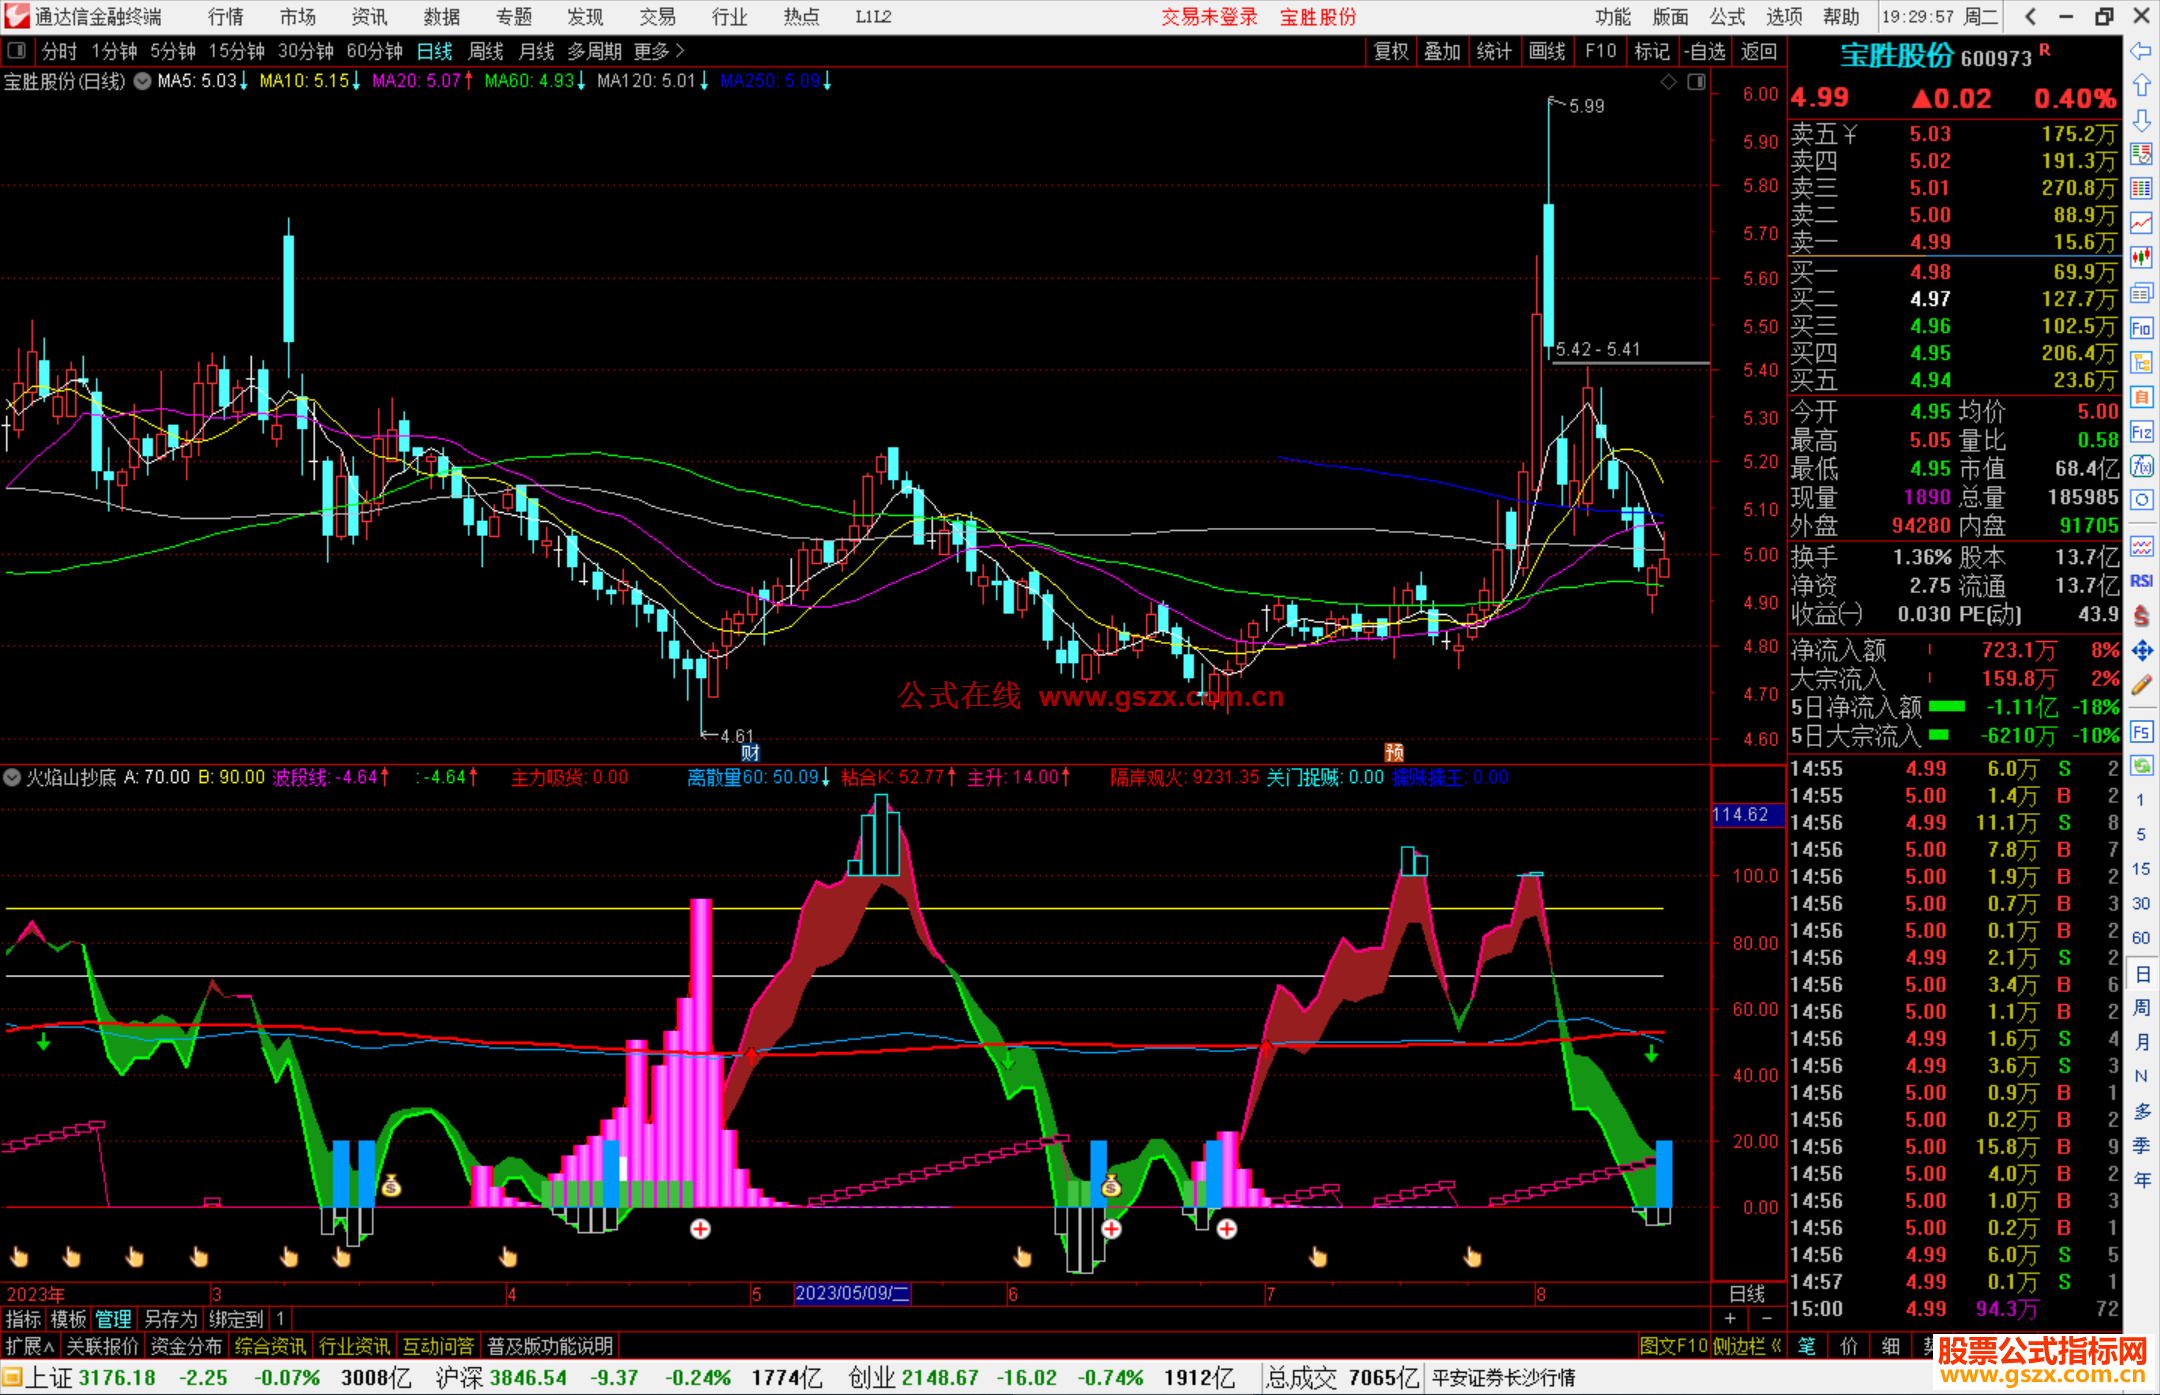Click the blue back arrow sidebar icon
2160x1395 pixels.
tap(2141, 51)
